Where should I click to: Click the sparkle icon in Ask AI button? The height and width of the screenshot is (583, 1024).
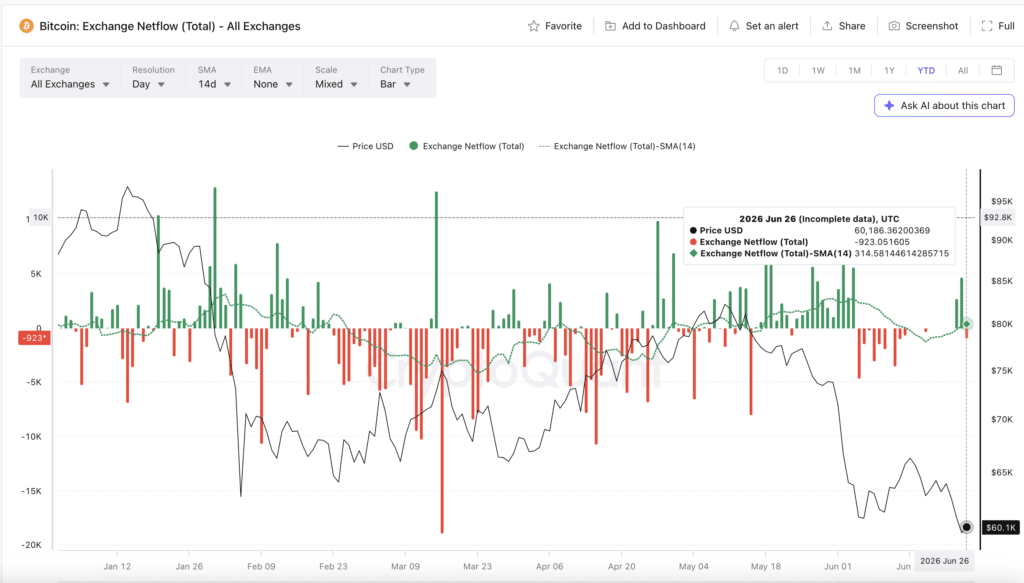889,106
